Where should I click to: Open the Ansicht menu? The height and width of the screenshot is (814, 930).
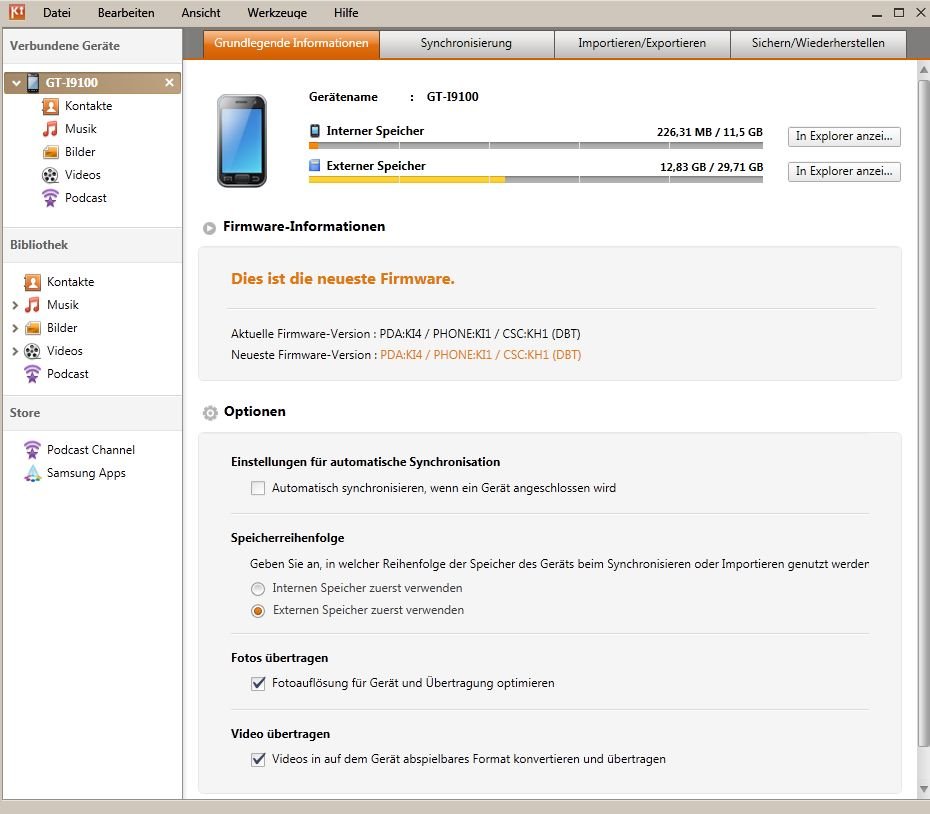click(201, 12)
